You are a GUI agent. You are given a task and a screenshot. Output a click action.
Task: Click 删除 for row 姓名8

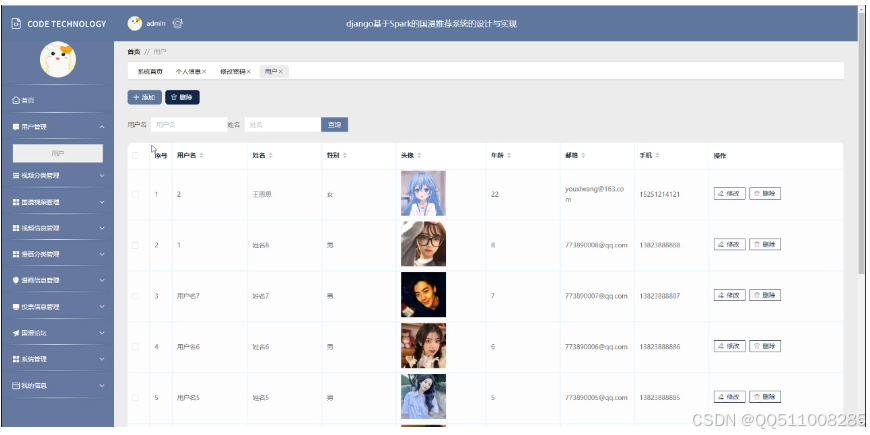(765, 244)
